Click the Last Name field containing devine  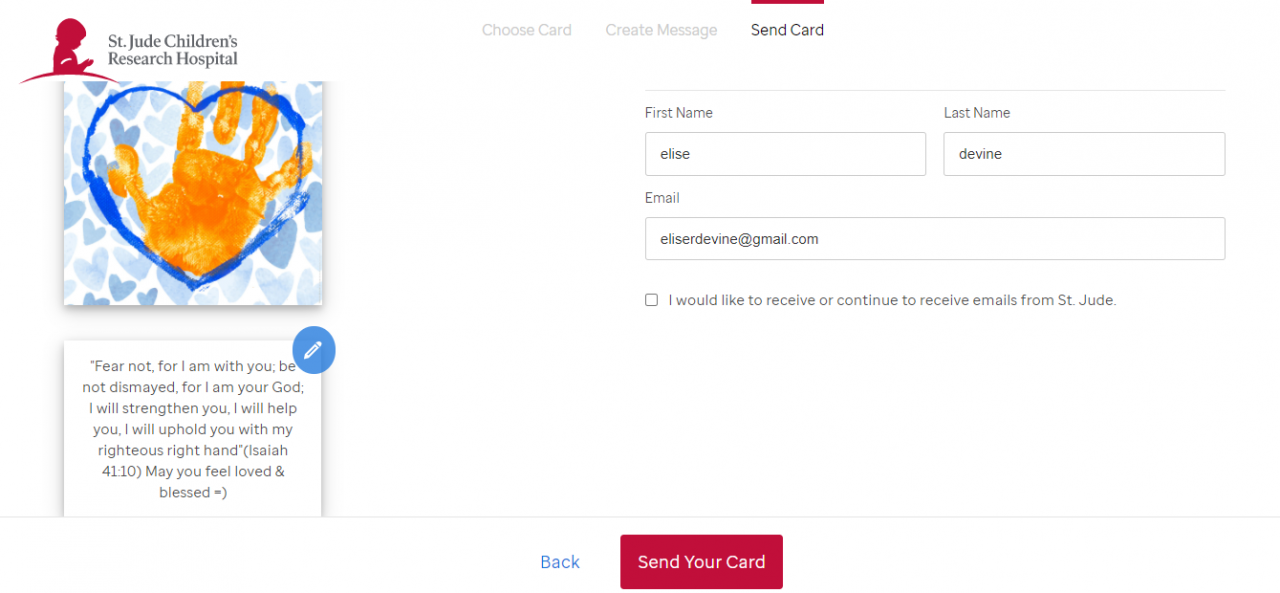(x=1084, y=154)
